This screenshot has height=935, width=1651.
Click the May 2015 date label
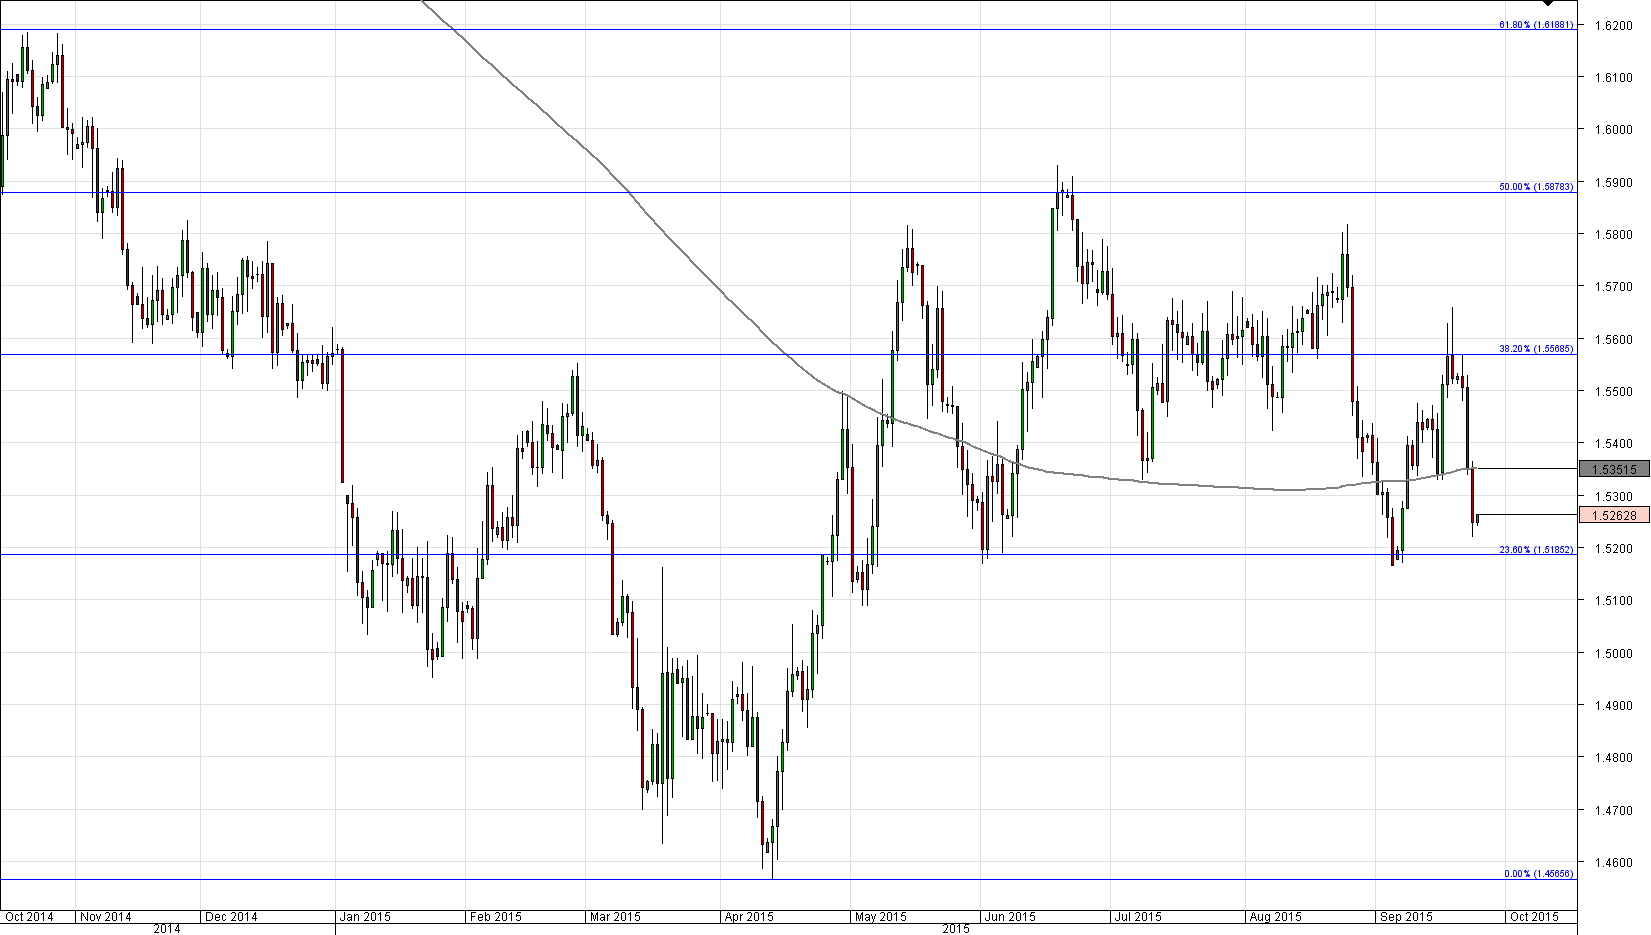[x=880, y=916]
